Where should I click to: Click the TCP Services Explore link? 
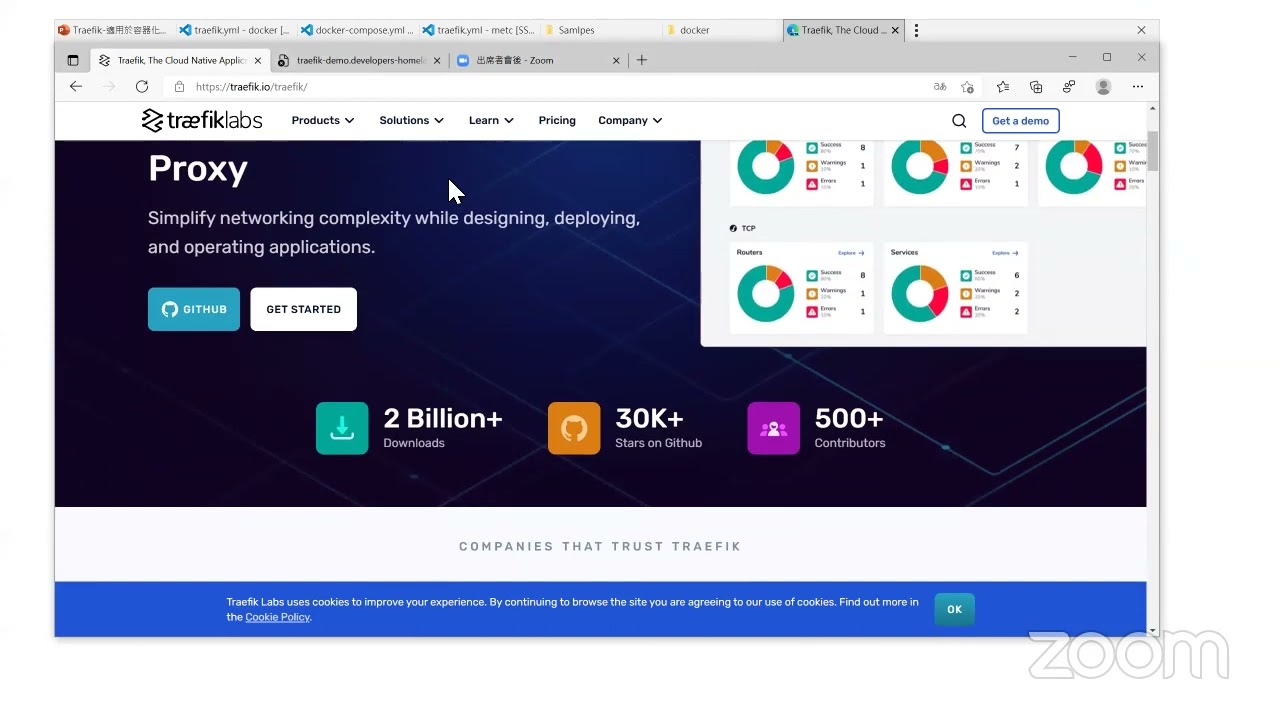1005,253
